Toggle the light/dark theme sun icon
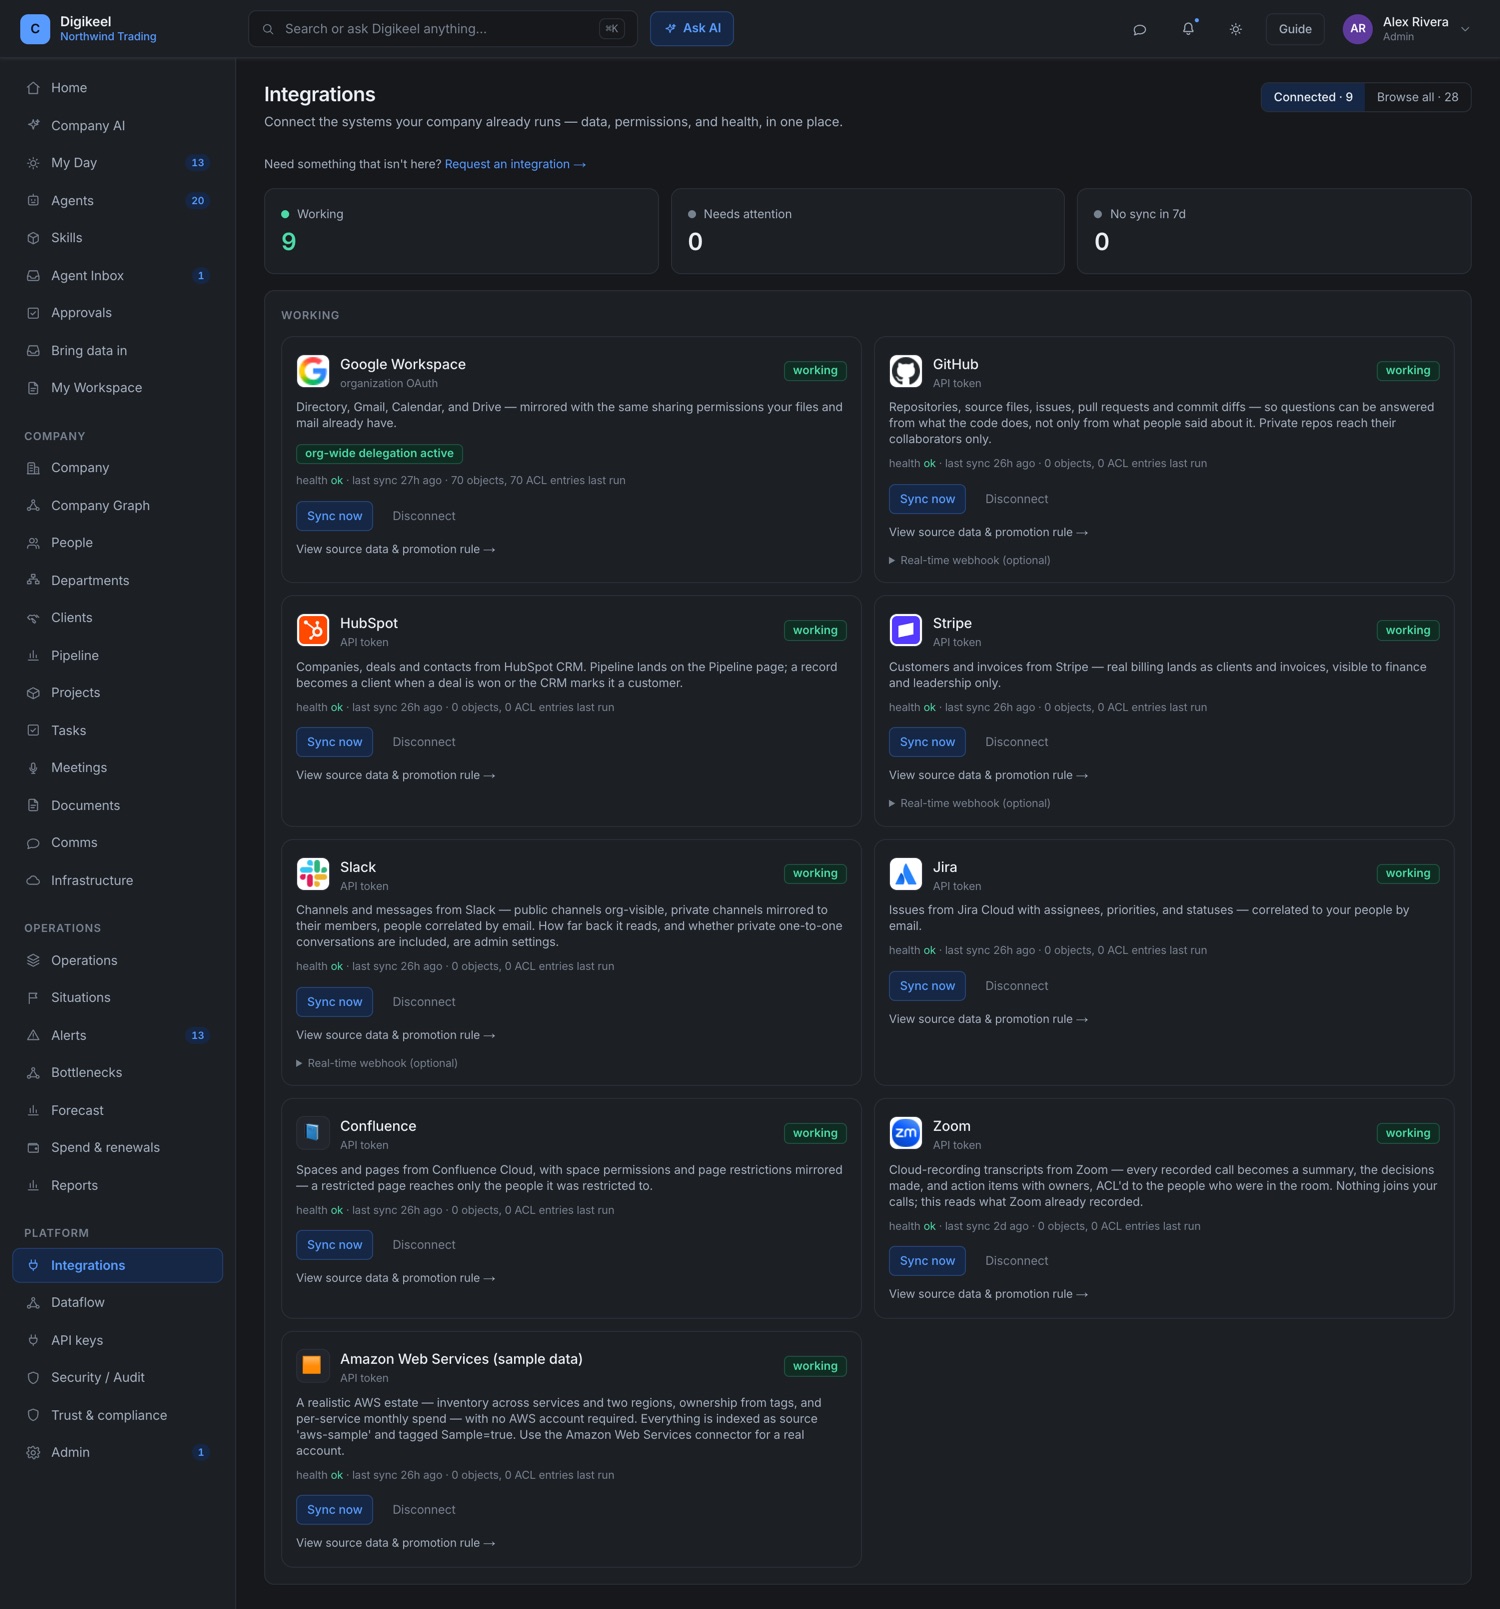The width and height of the screenshot is (1500, 1609). tap(1236, 29)
